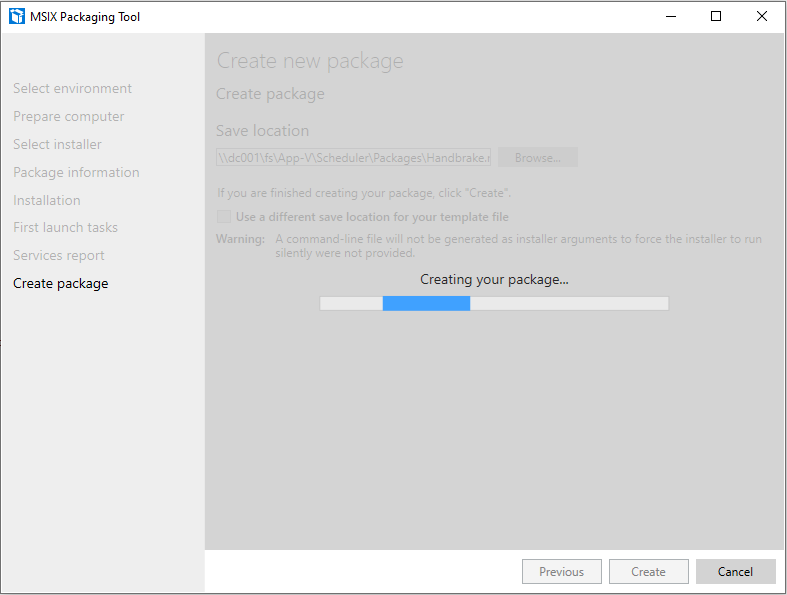
Task: Click the Save location path field
Action: (x=354, y=158)
